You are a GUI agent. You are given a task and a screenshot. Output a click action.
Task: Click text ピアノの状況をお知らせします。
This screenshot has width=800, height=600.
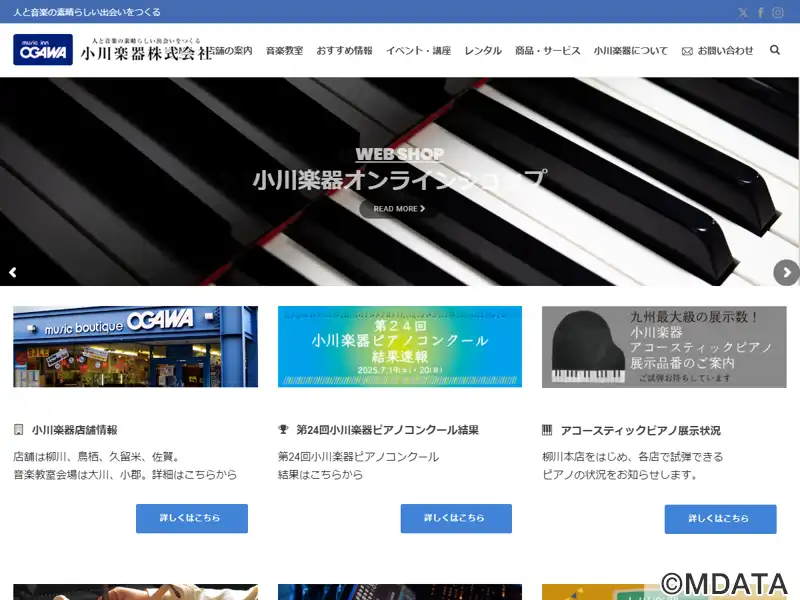[x=620, y=474]
